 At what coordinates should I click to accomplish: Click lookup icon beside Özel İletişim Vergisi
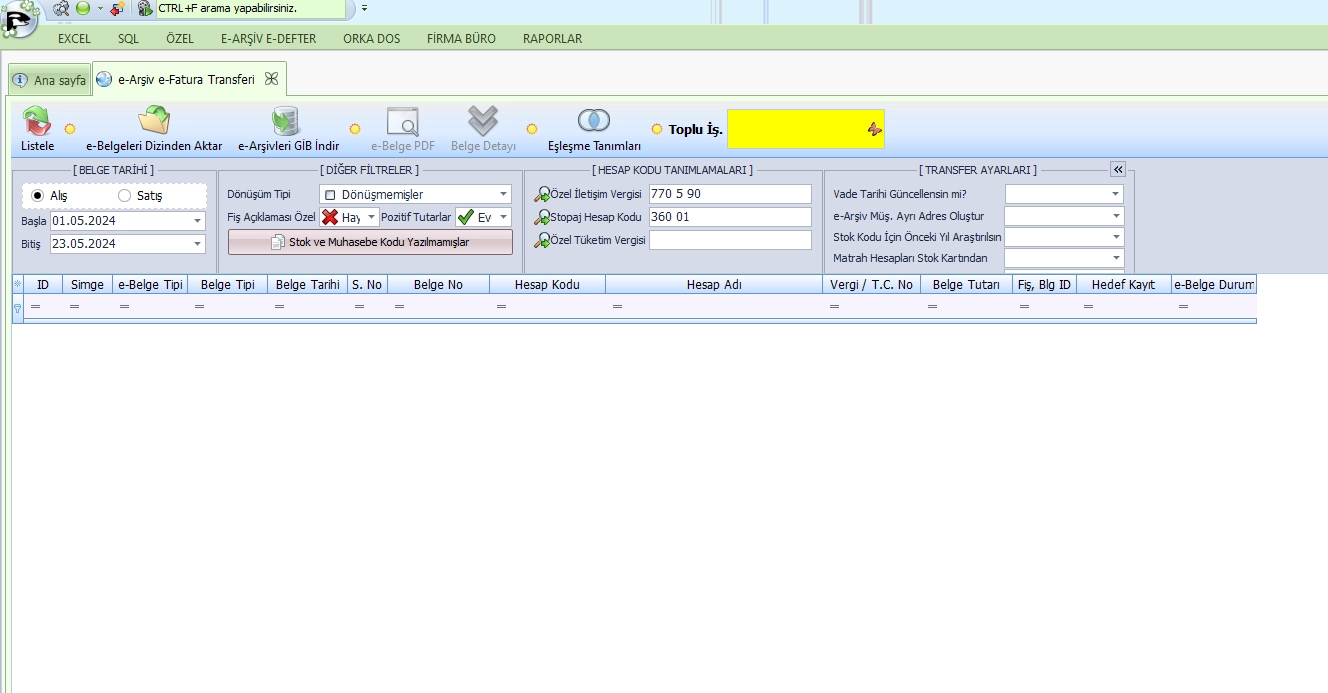(x=542, y=194)
